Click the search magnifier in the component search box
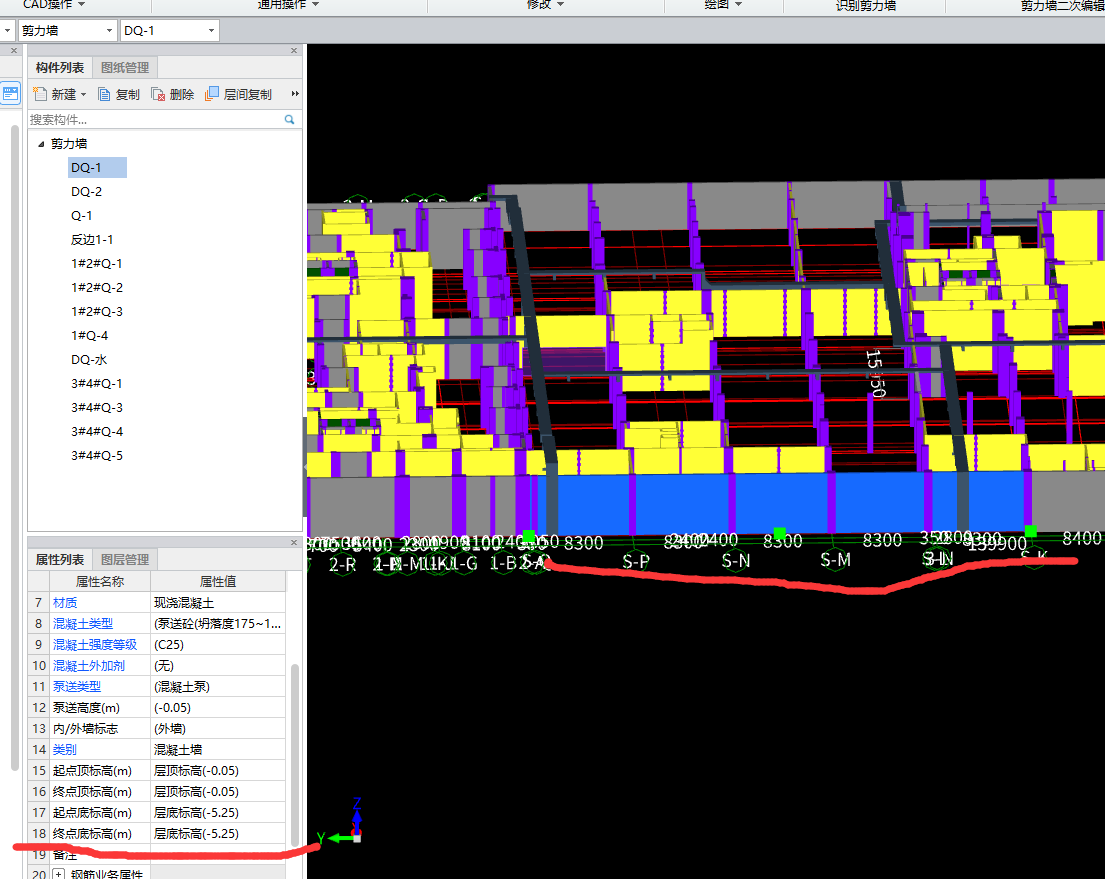 290,119
